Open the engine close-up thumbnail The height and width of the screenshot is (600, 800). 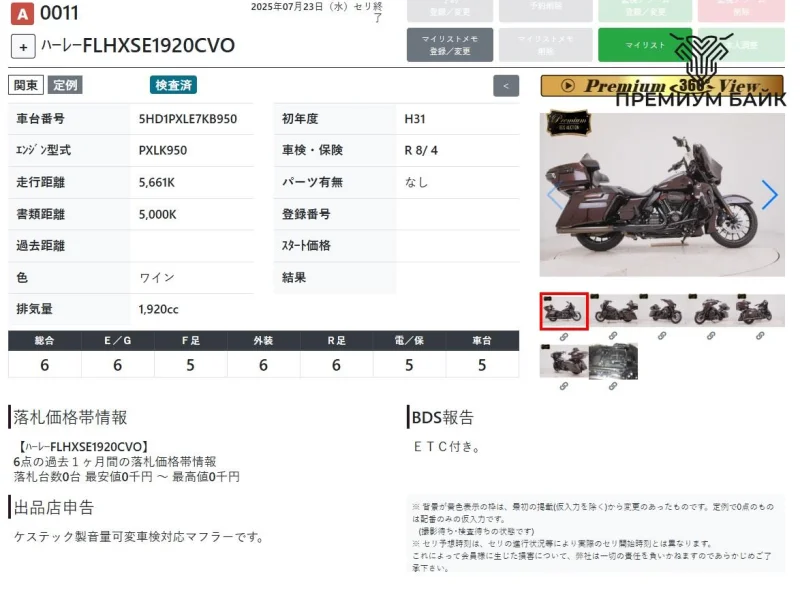pyautogui.click(x=614, y=361)
